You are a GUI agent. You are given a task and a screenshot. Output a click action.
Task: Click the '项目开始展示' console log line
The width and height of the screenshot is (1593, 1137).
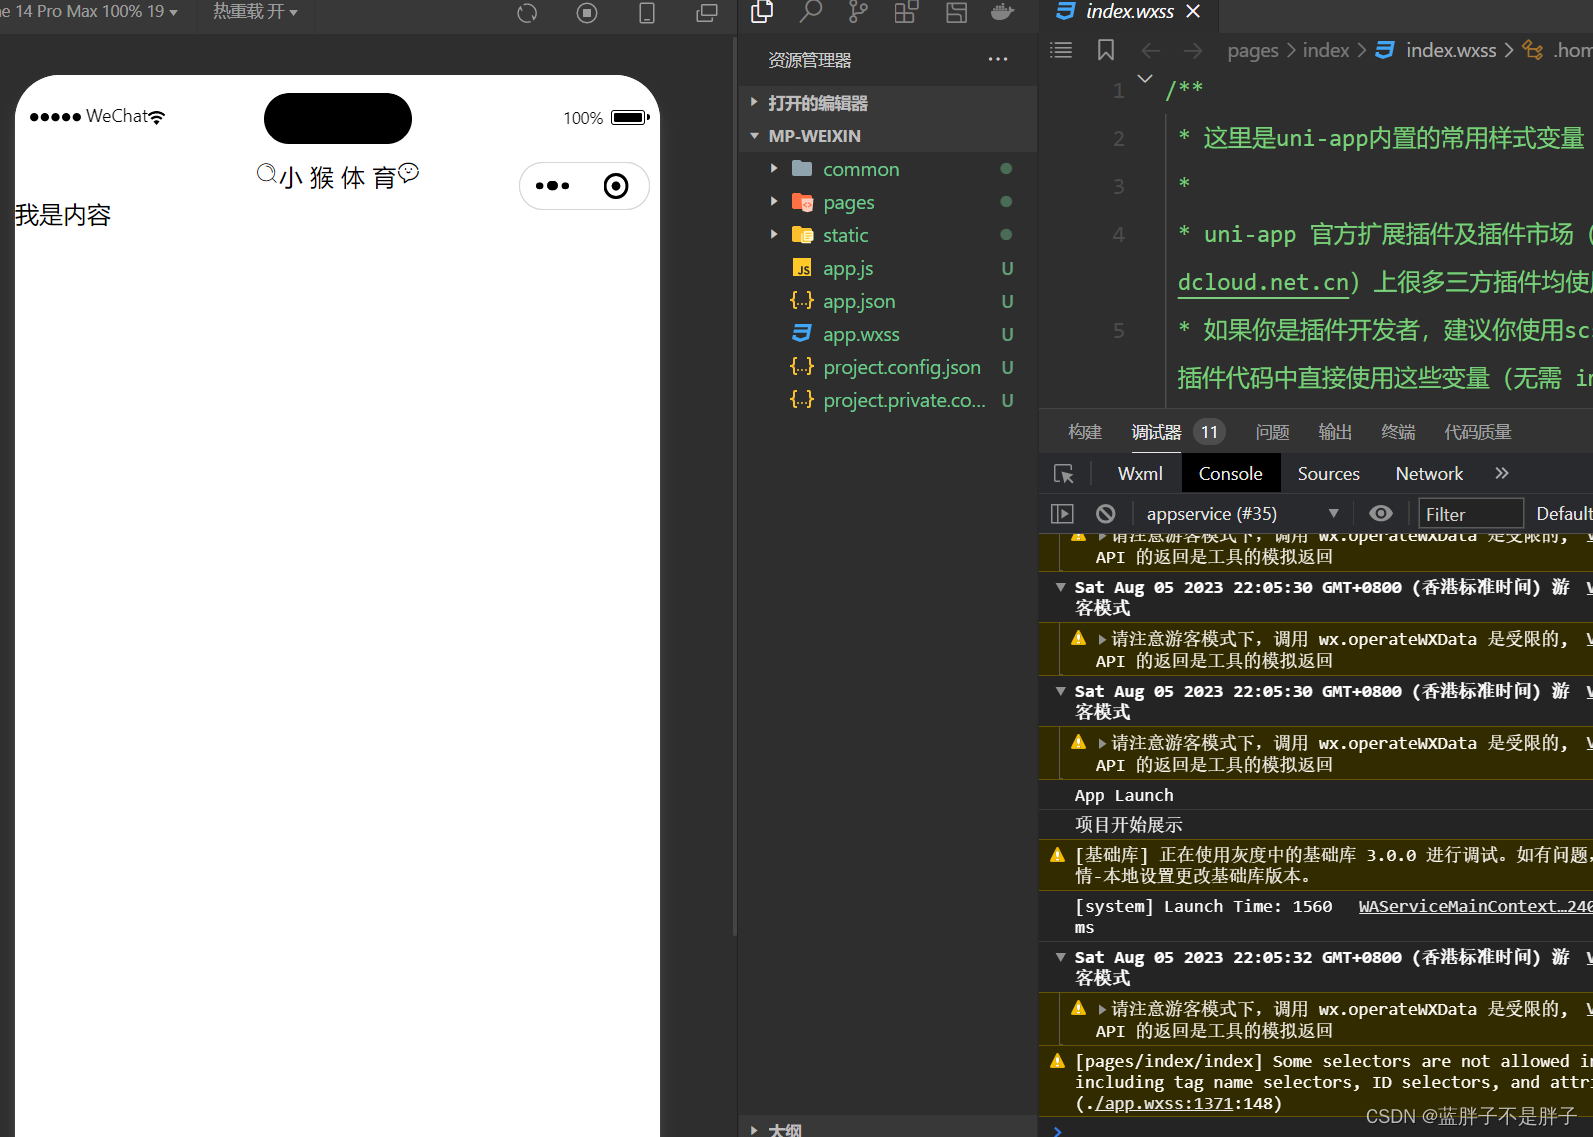point(1129,825)
